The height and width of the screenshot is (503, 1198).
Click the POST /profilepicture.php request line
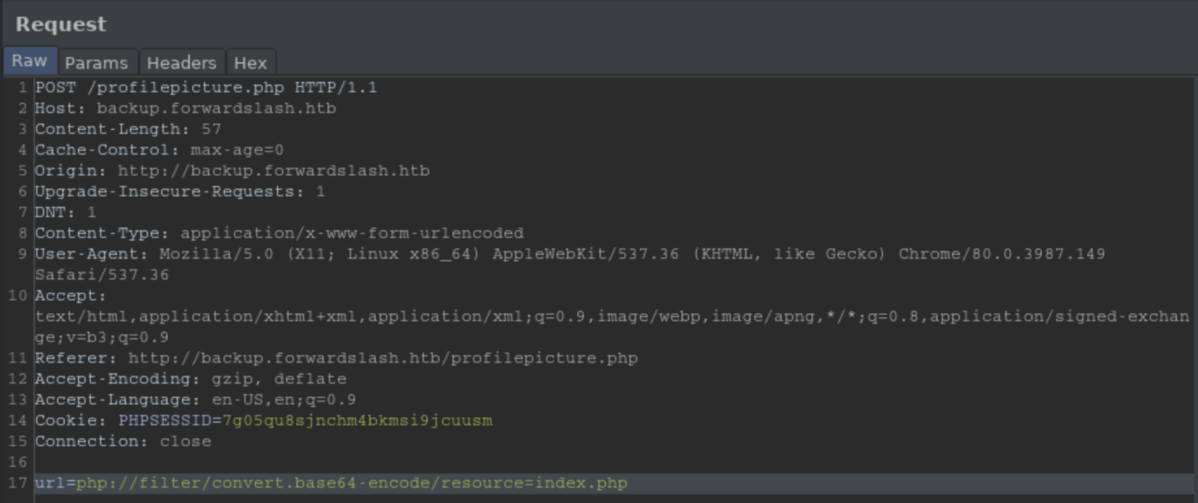(x=206, y=87)
